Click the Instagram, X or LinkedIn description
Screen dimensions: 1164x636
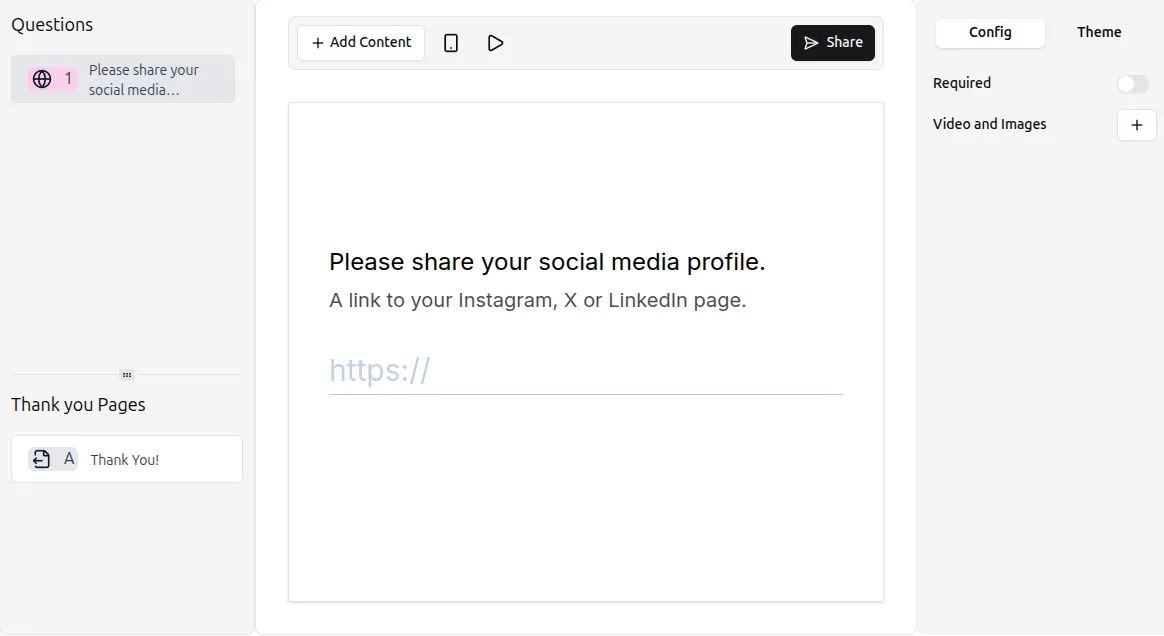(x=537, y=300)
